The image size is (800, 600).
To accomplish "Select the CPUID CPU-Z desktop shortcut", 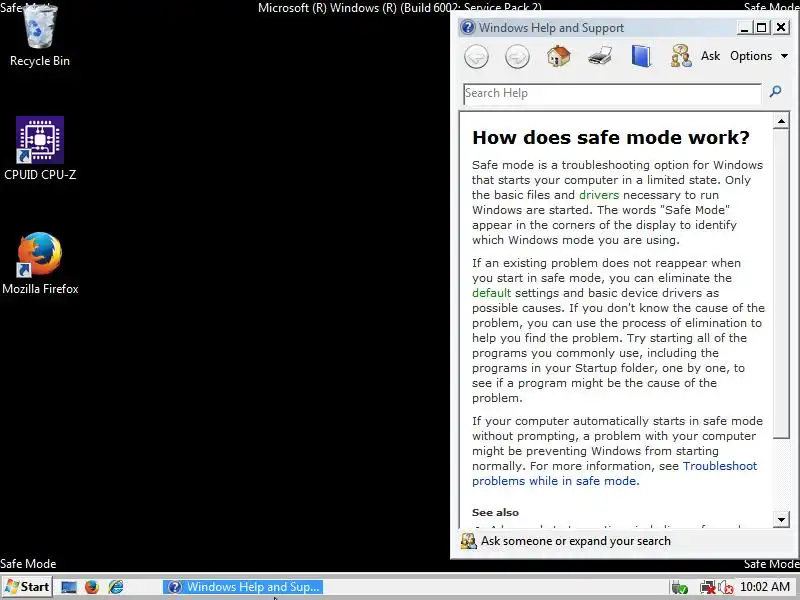I will [x=40, y=148].
